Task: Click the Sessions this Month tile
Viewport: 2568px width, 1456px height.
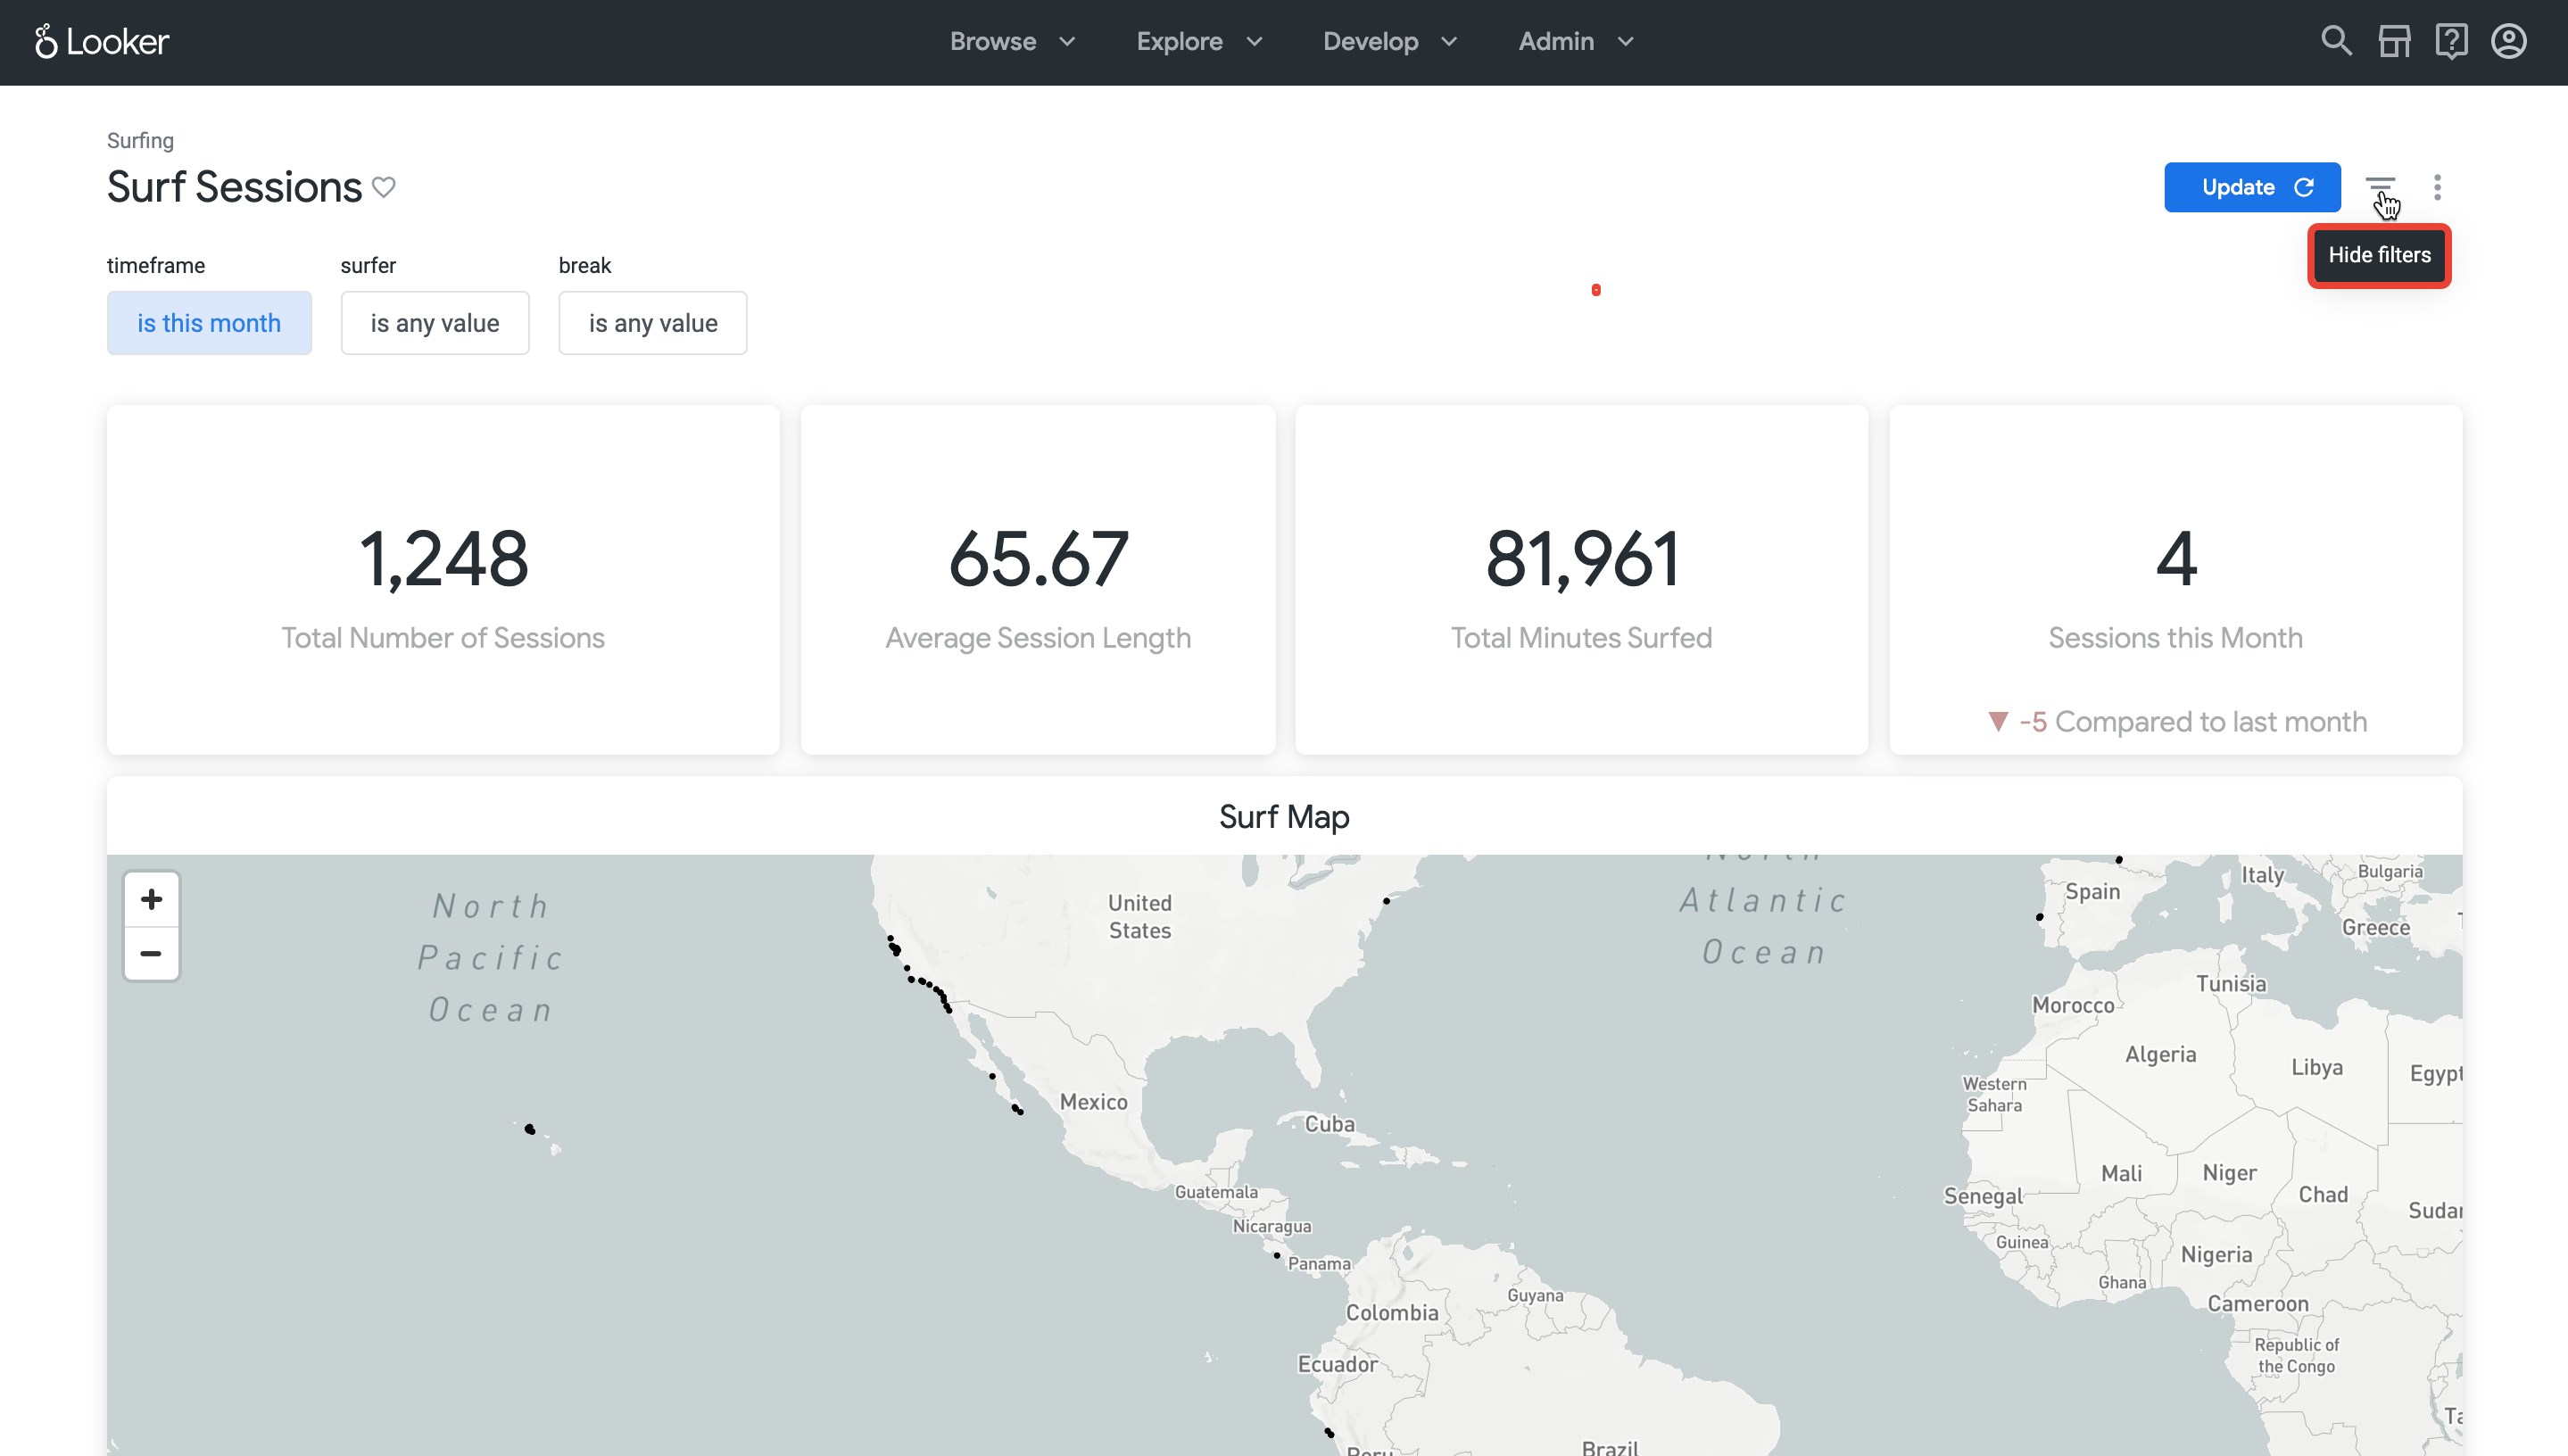Action: tap(2175, 580)
